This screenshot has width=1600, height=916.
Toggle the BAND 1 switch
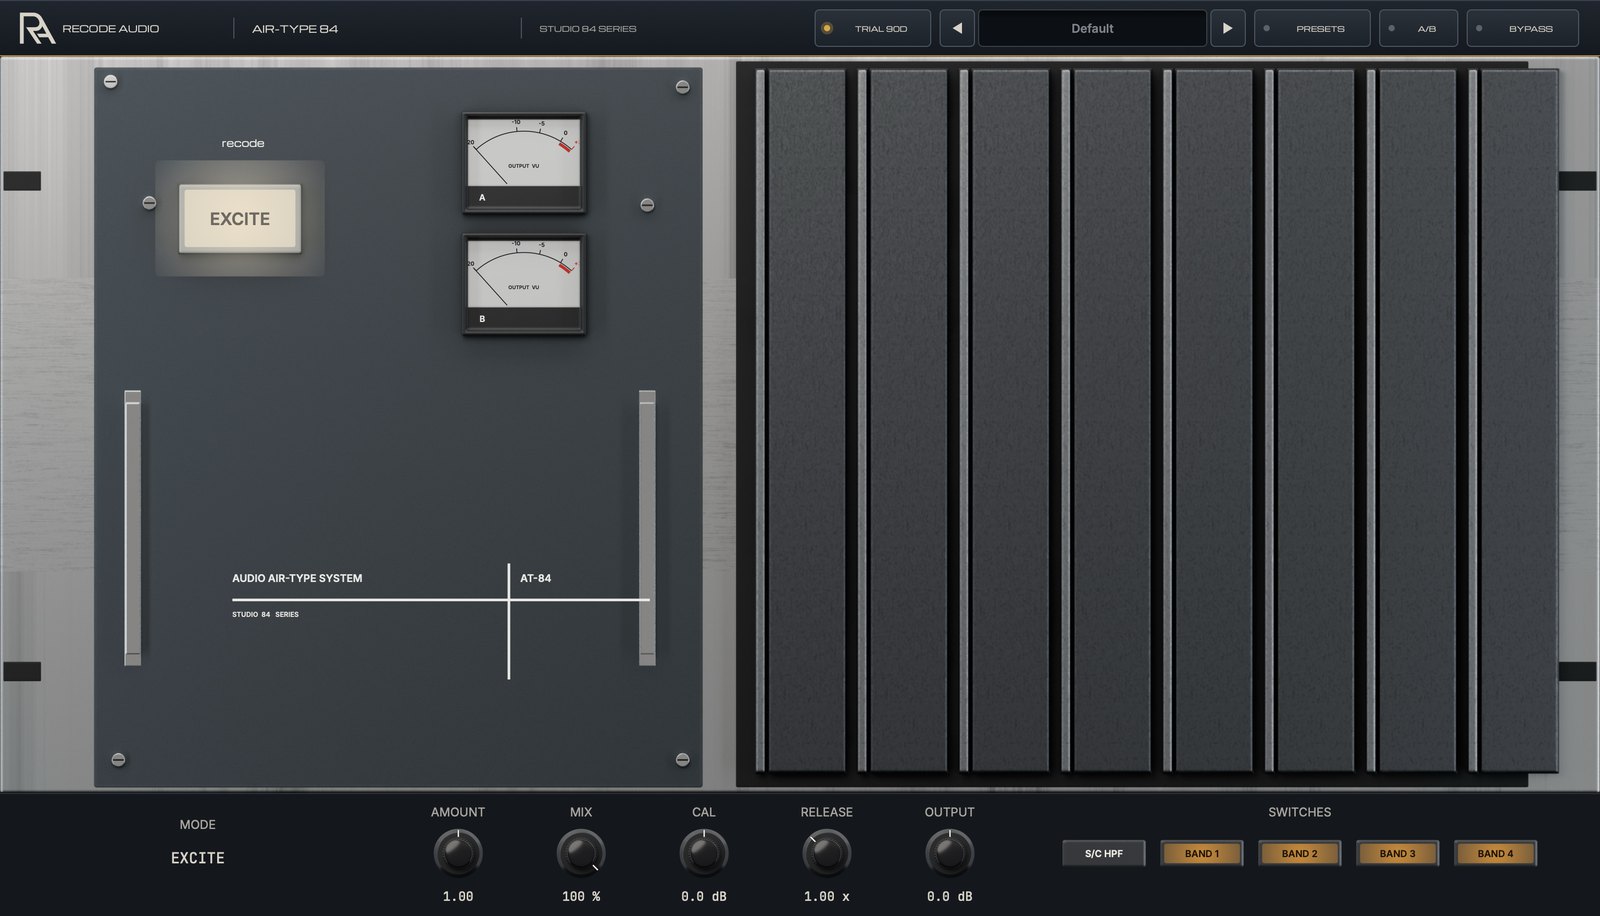[x=1202, y=853]
